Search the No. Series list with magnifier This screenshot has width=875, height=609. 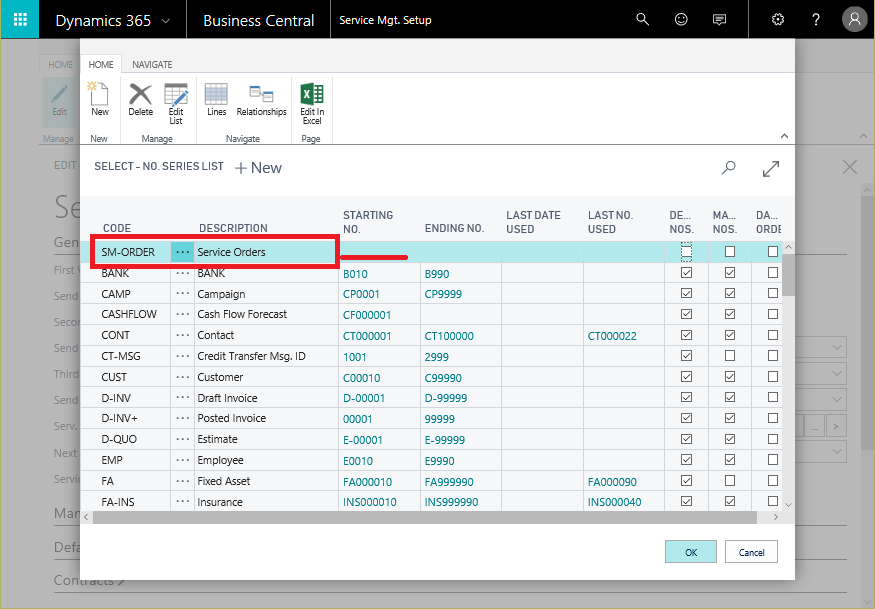click(728, 167)
